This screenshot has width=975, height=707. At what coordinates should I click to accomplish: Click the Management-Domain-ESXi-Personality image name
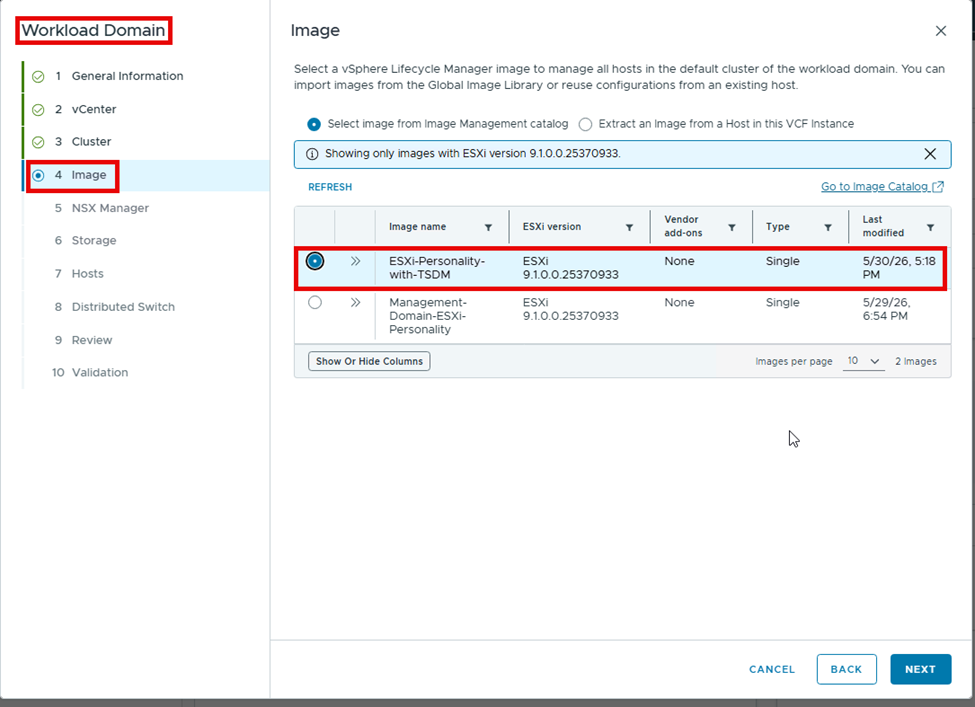(428, 316)
